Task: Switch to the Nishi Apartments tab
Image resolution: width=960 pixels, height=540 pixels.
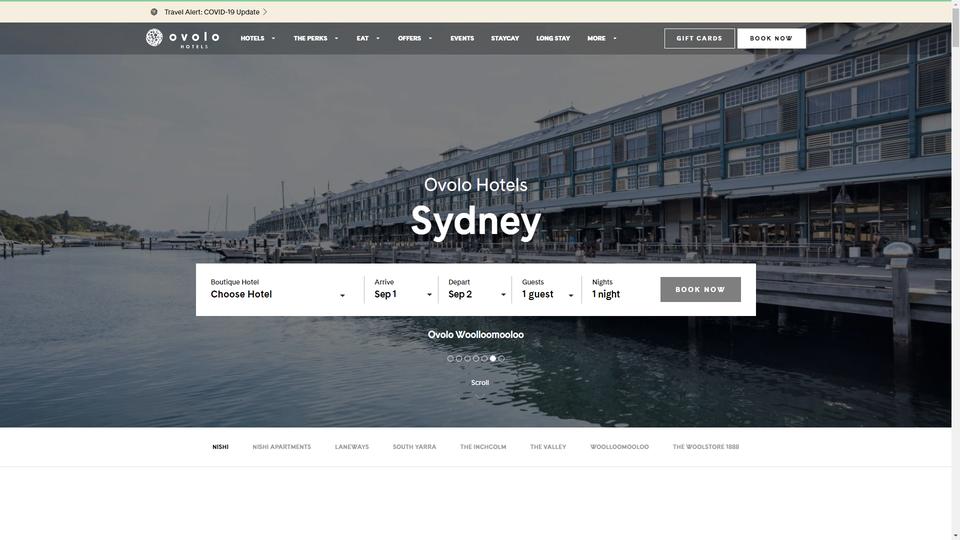Action: [282, 447]
